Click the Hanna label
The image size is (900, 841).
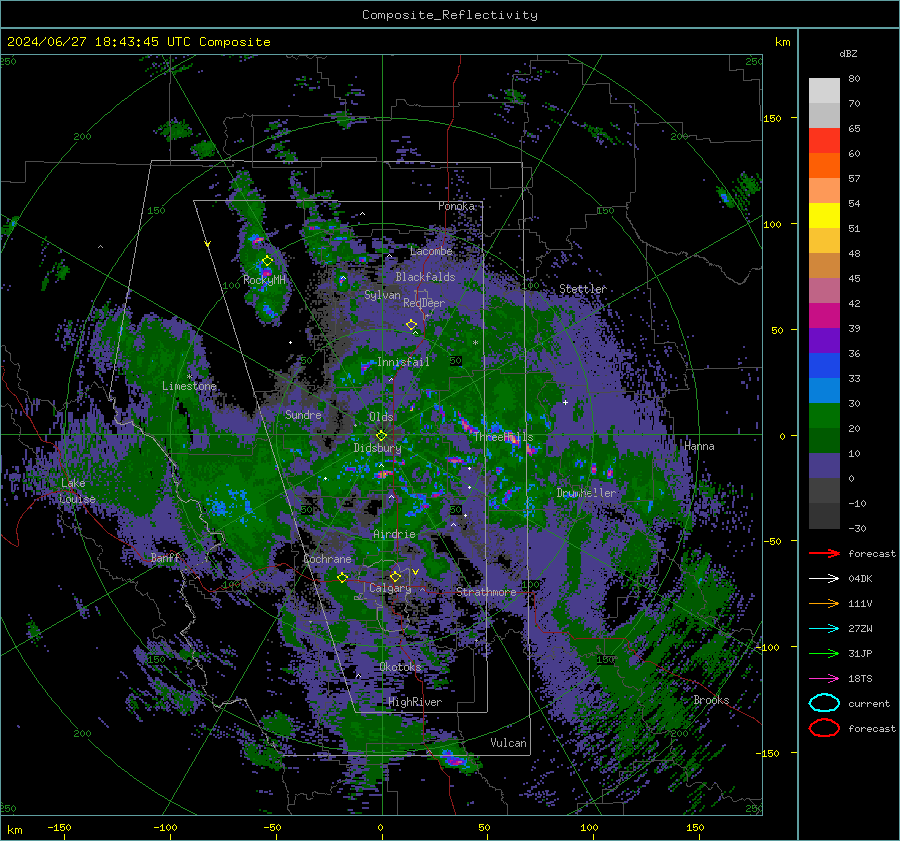pos(699,445)
